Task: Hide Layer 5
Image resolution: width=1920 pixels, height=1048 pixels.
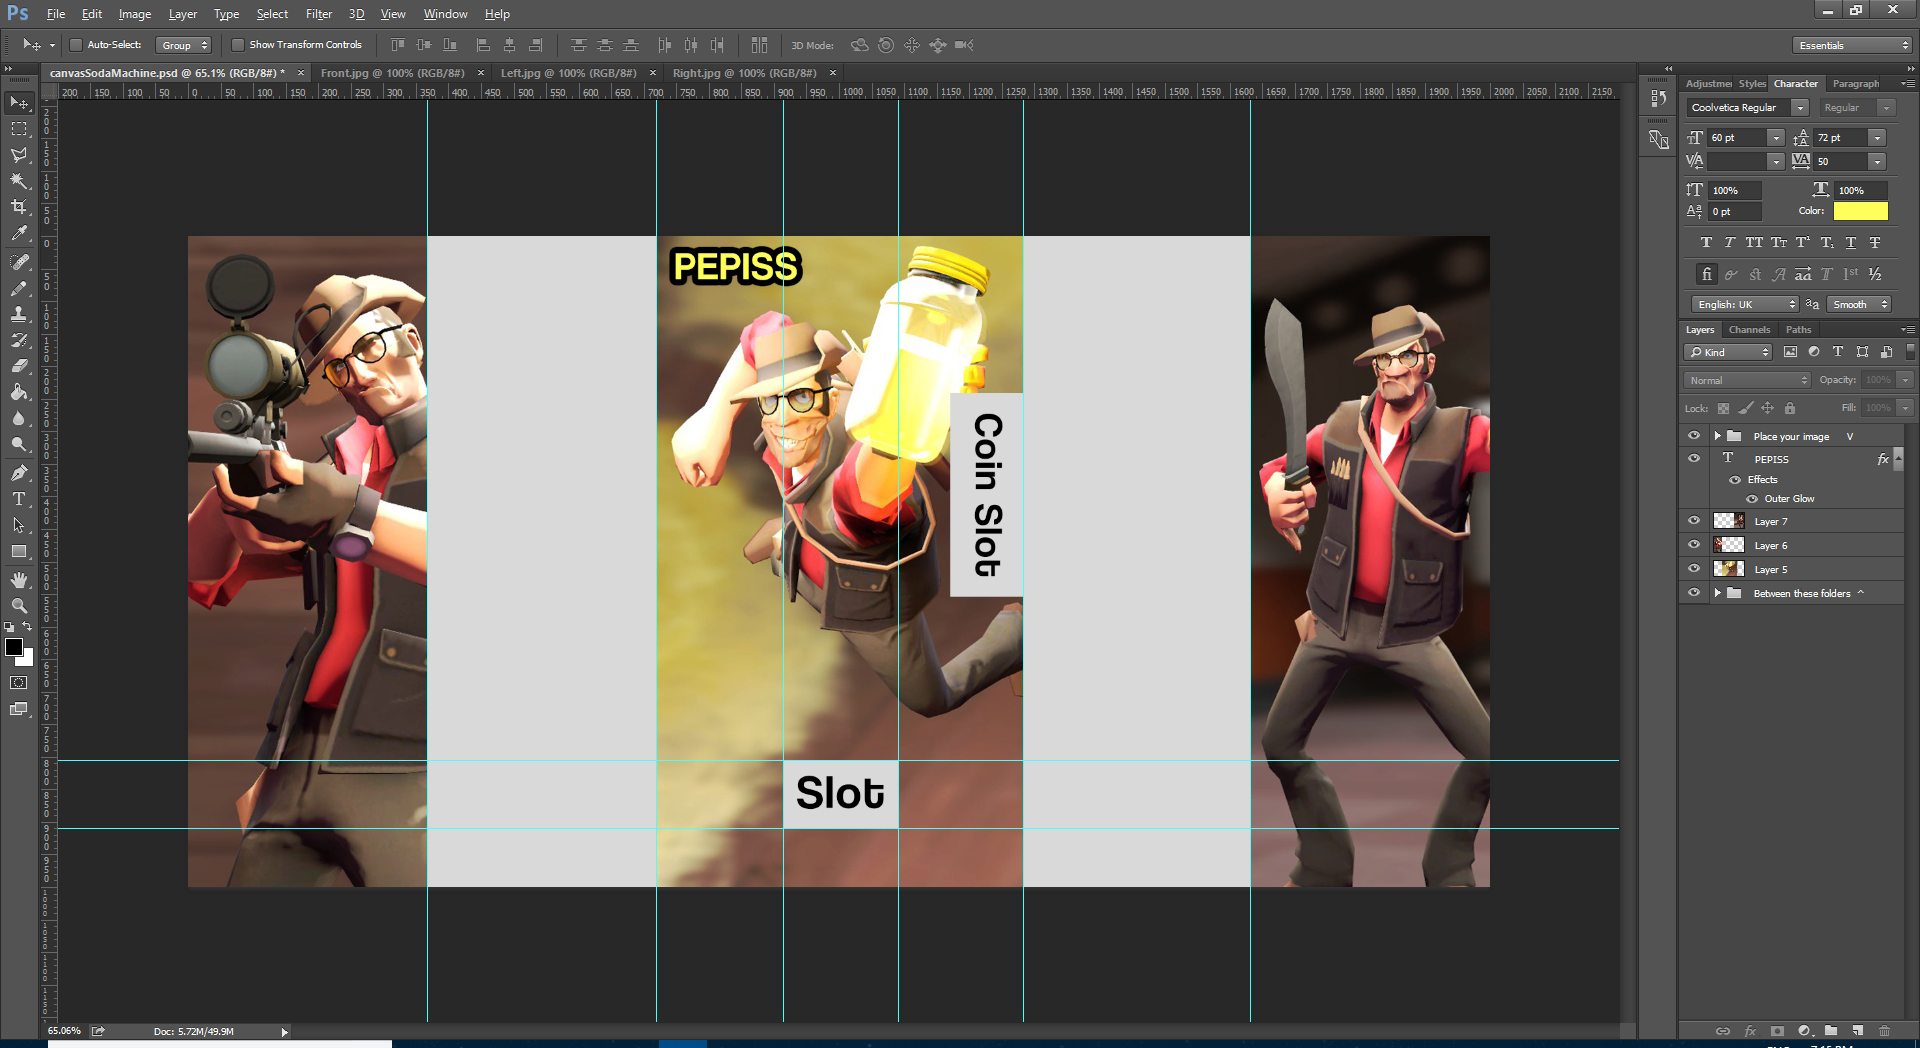Action: click(1694, 569)
